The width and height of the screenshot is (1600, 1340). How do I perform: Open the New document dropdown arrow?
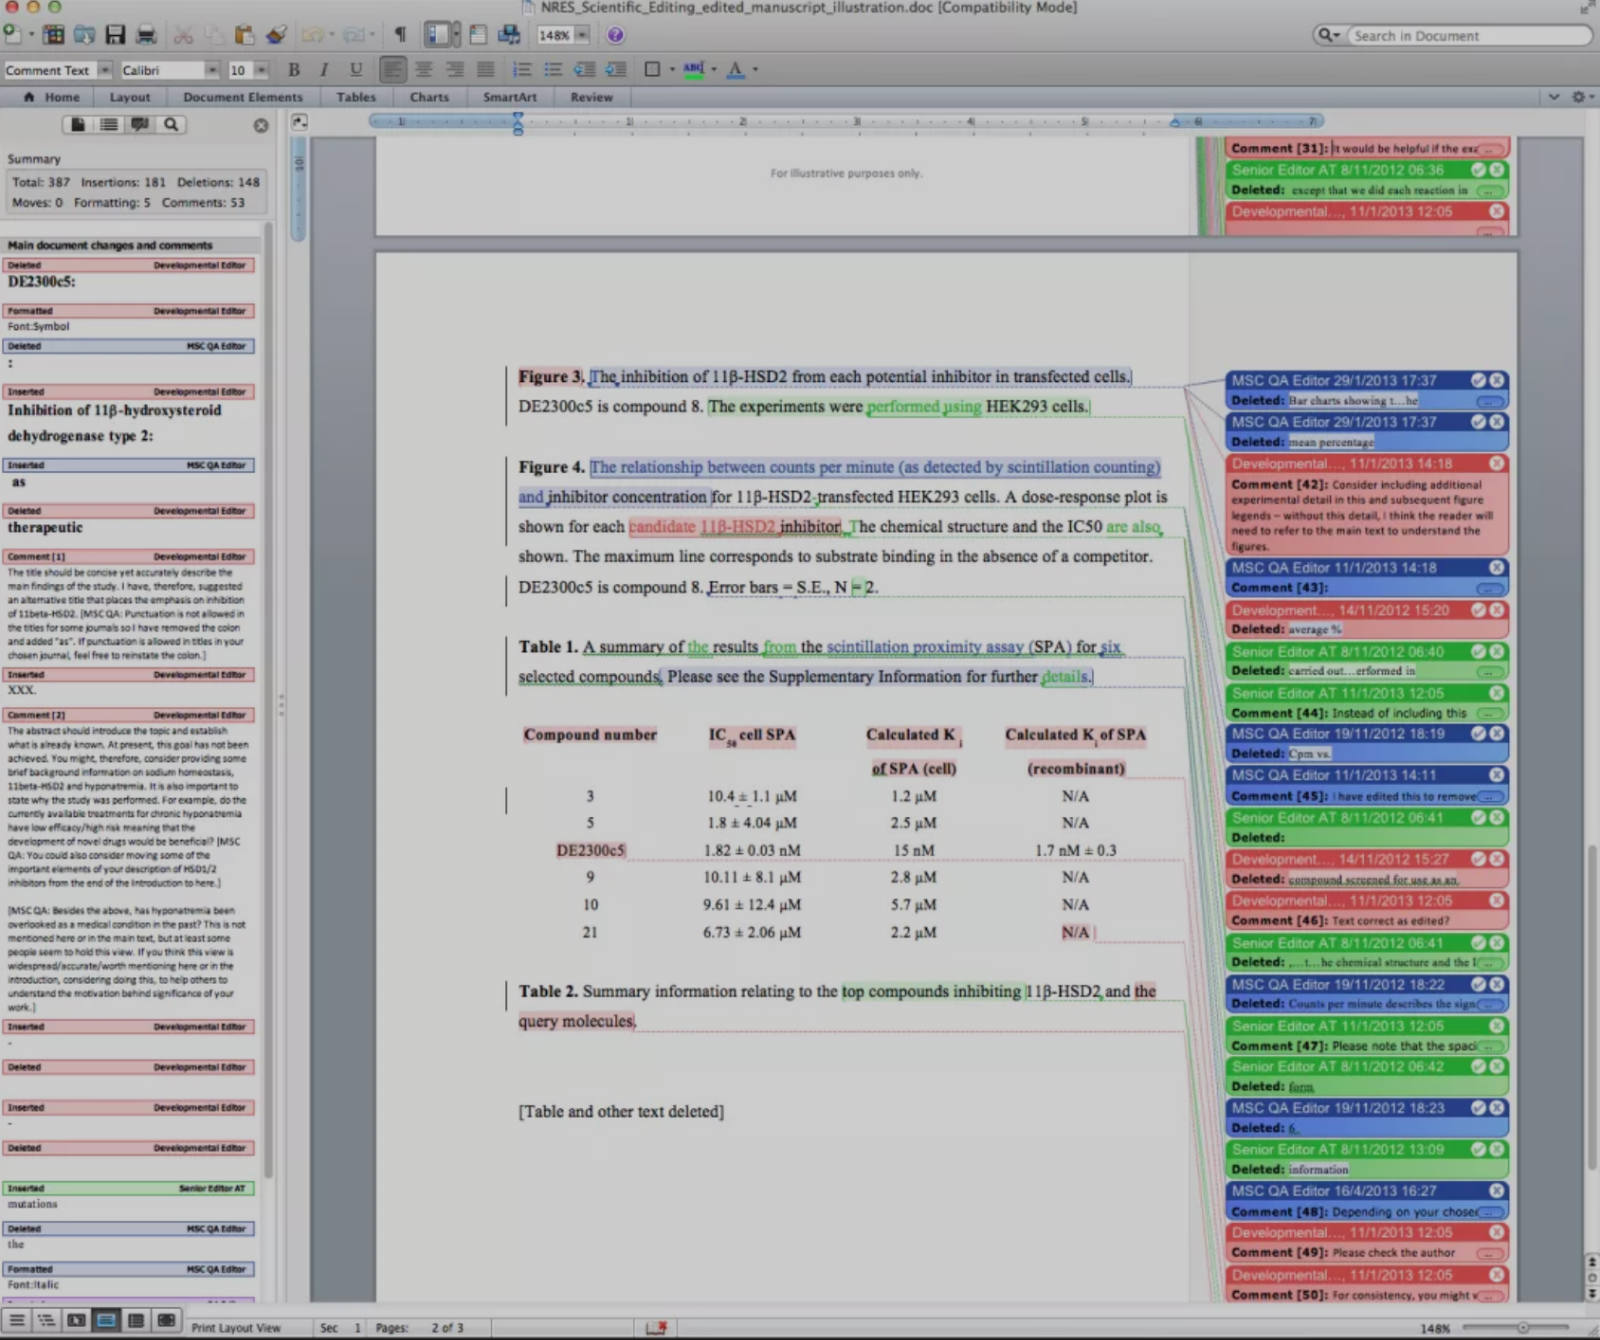pos(31,35)
